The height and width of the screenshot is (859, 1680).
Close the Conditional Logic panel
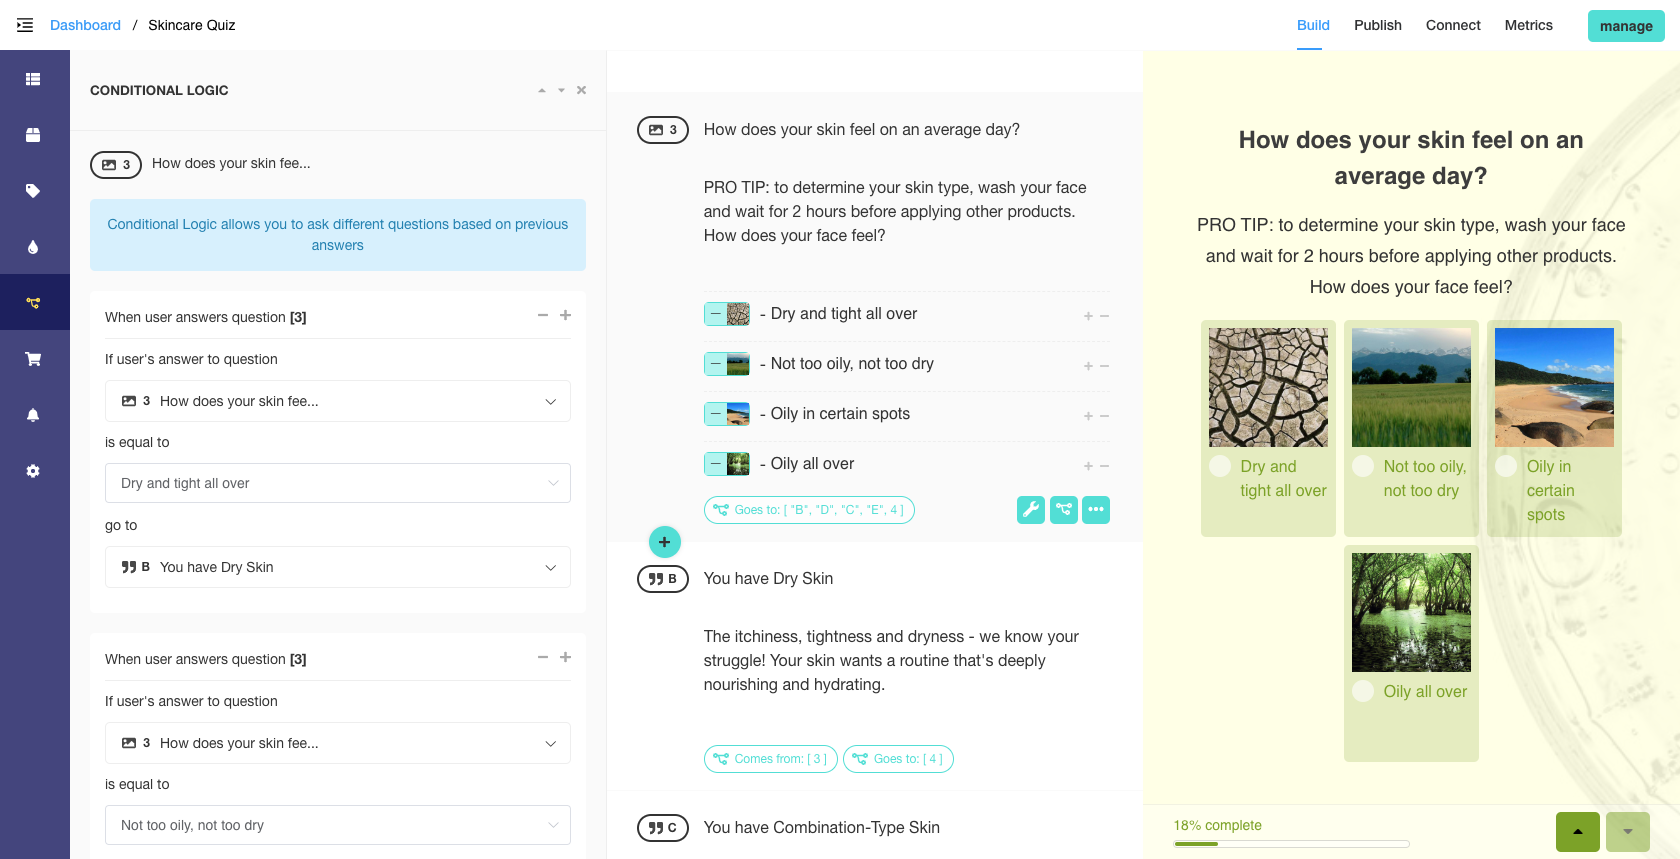point(581,90)
